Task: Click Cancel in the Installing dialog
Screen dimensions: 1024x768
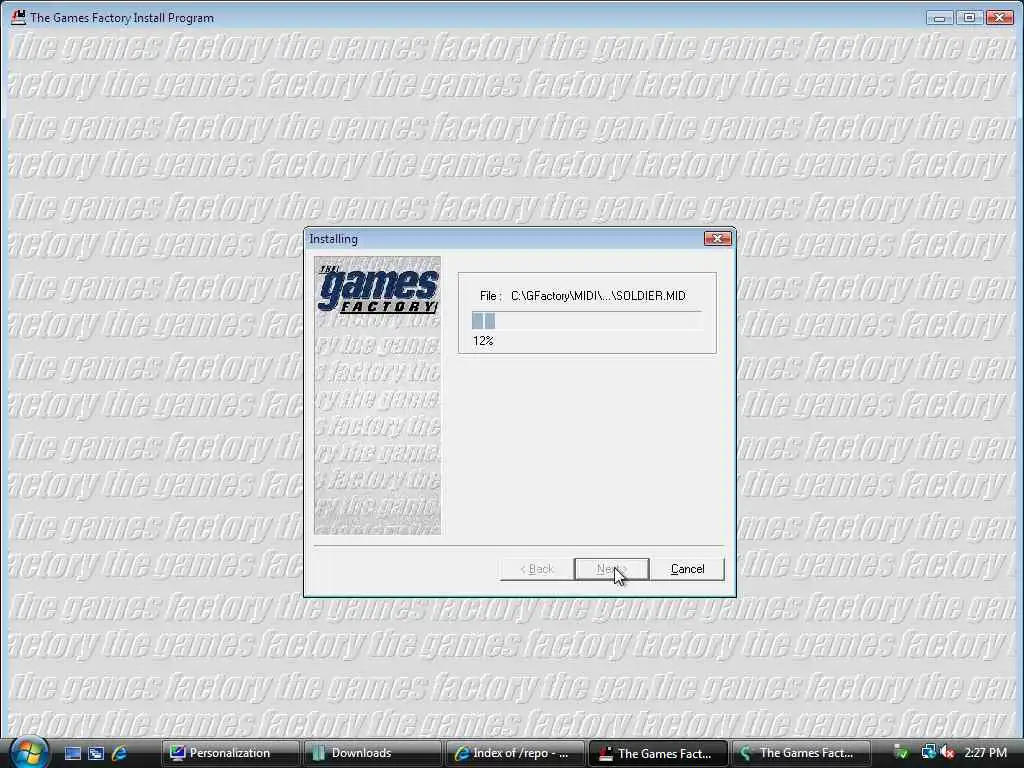Action: point(687,569)
